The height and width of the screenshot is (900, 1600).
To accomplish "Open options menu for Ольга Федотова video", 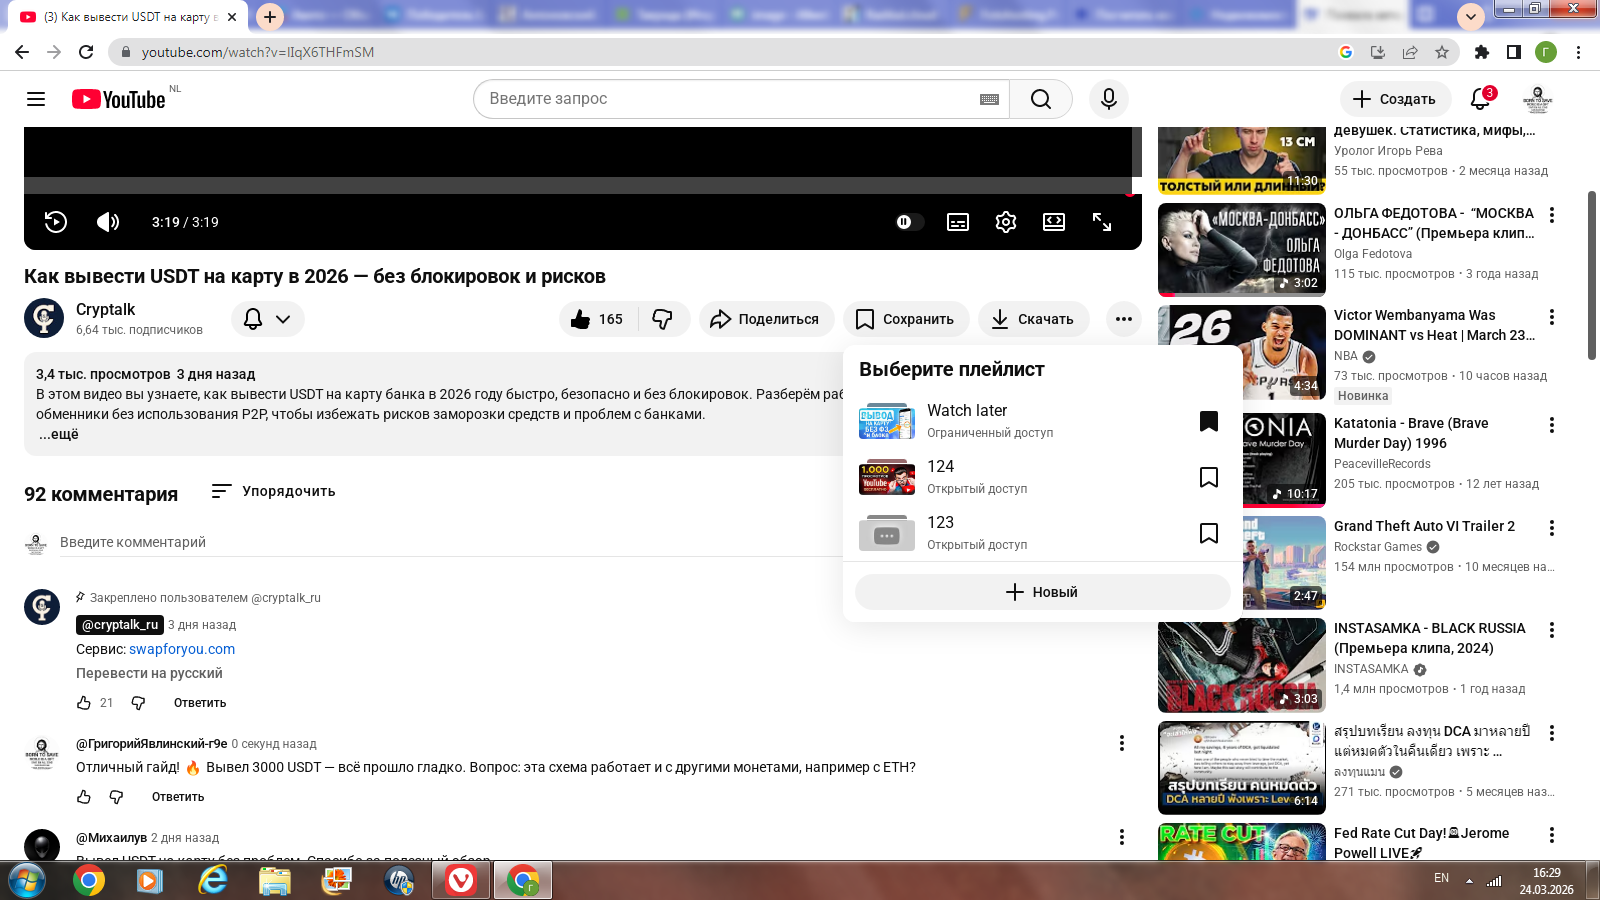I will (1552, 215).
